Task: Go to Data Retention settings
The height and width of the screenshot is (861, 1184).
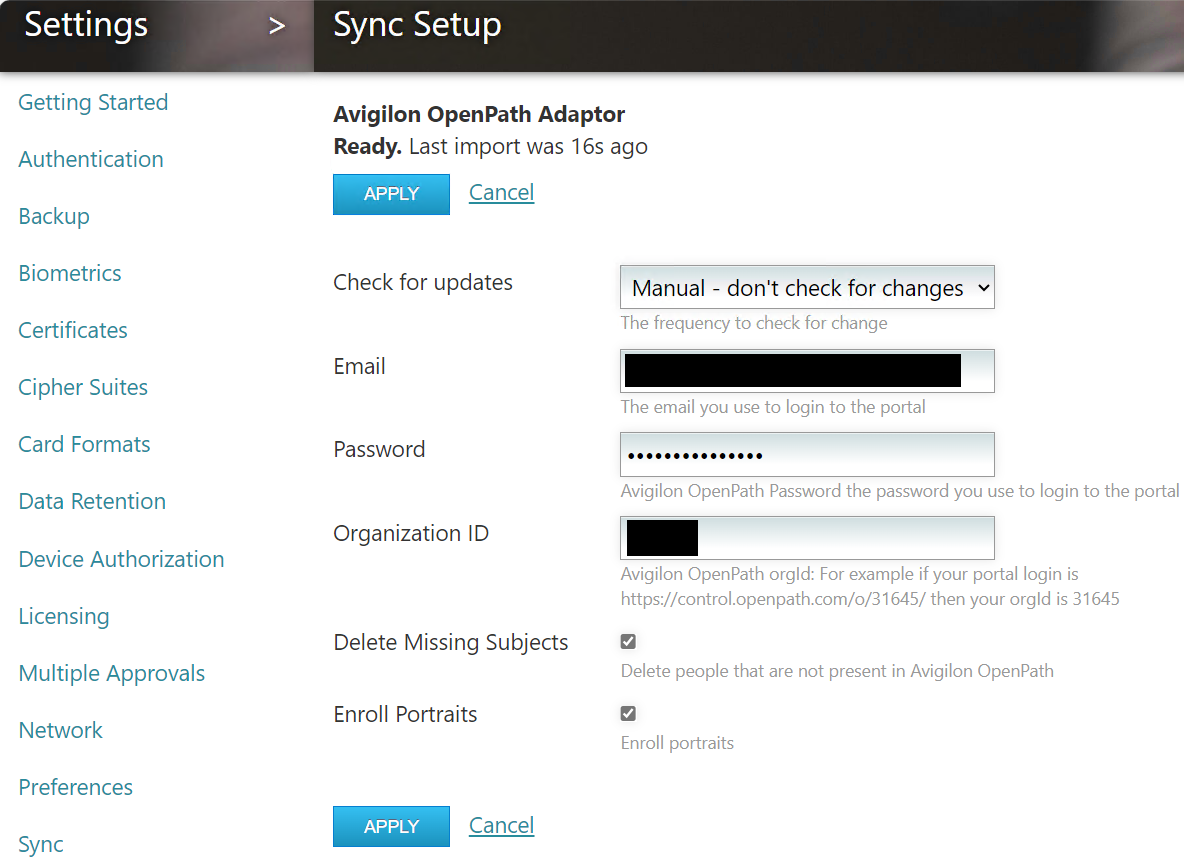Action: 92,501
